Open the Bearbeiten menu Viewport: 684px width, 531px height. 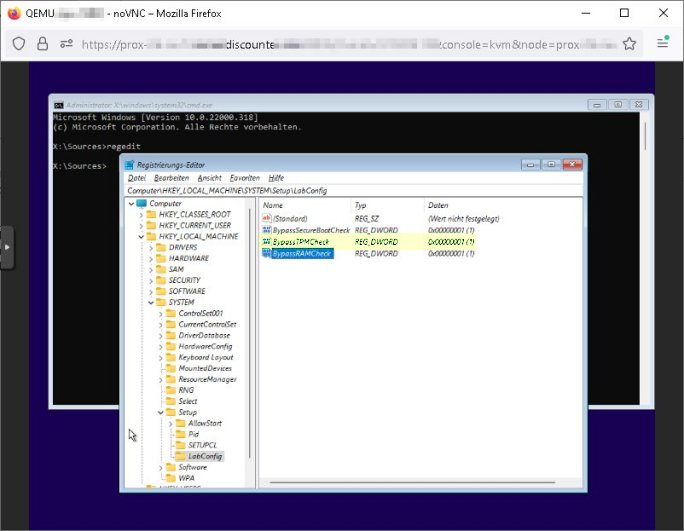click(171, 178)
